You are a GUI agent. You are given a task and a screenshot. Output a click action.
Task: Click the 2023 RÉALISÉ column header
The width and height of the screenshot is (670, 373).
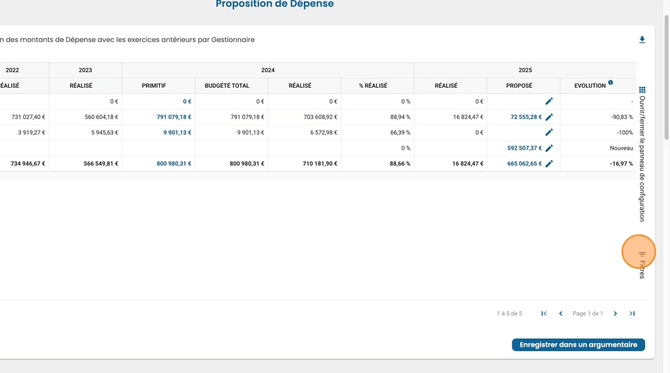click(x=81, y=86)
